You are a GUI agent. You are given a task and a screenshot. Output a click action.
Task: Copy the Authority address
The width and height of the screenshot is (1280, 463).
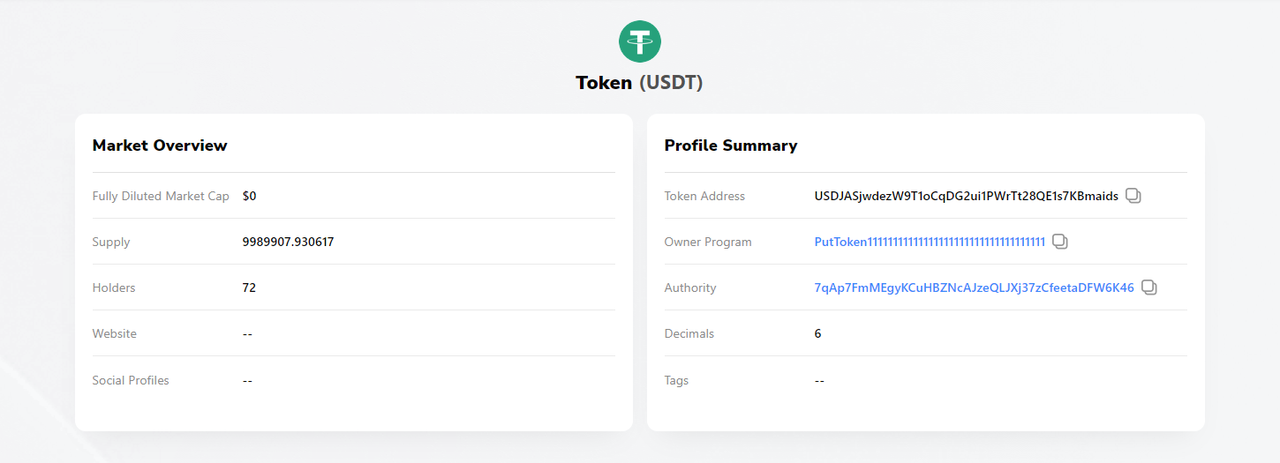point(1149,288)
